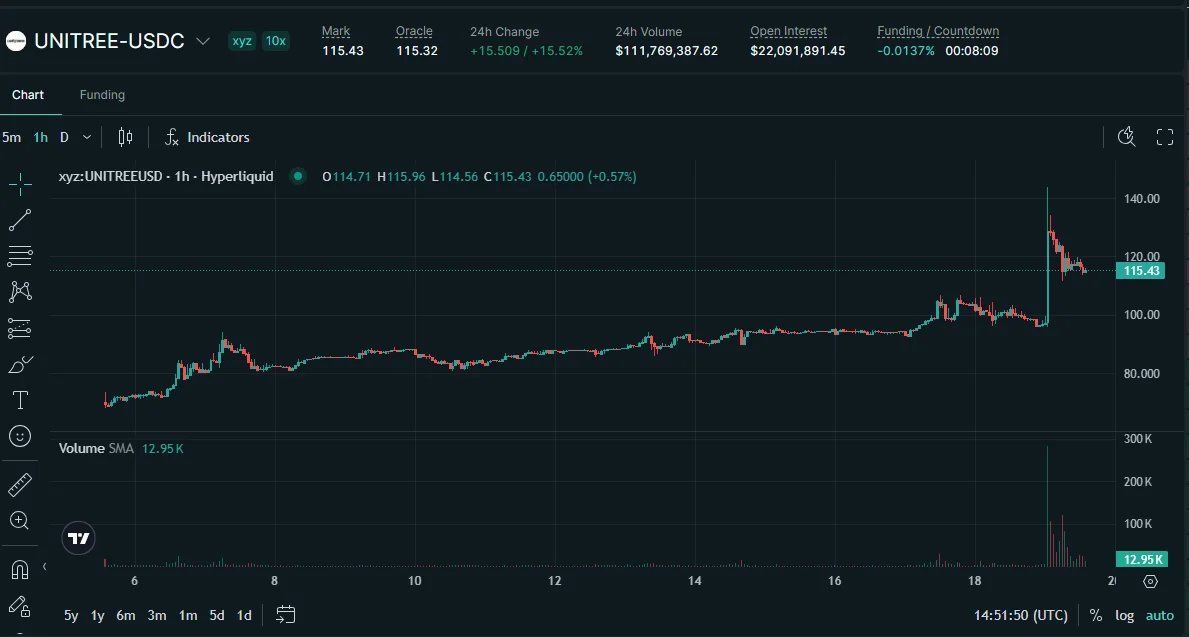Set date range to 5y

[71, 615]
